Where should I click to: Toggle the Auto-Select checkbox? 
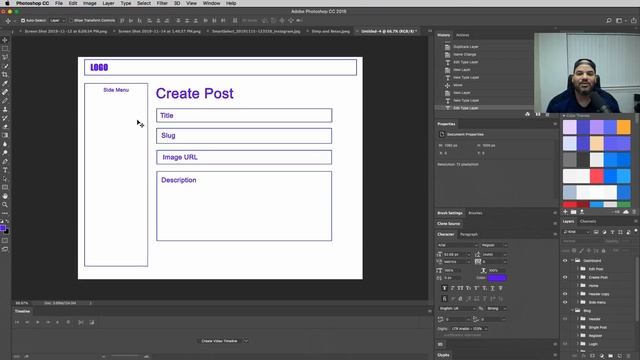point(23,20)
